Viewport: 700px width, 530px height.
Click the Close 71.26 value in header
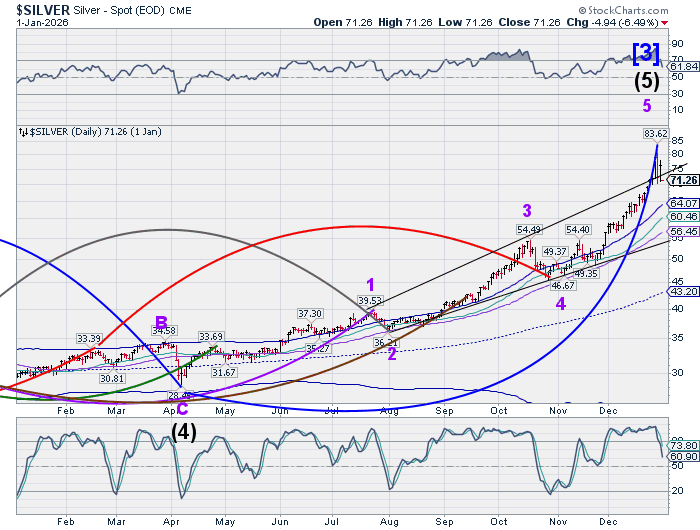pyautogui.click(x=552, y=22)
